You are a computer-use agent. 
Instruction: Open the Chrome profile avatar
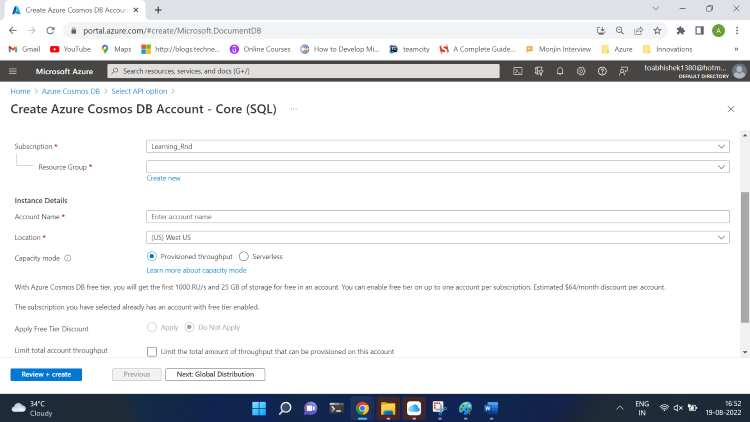(718, 31)
